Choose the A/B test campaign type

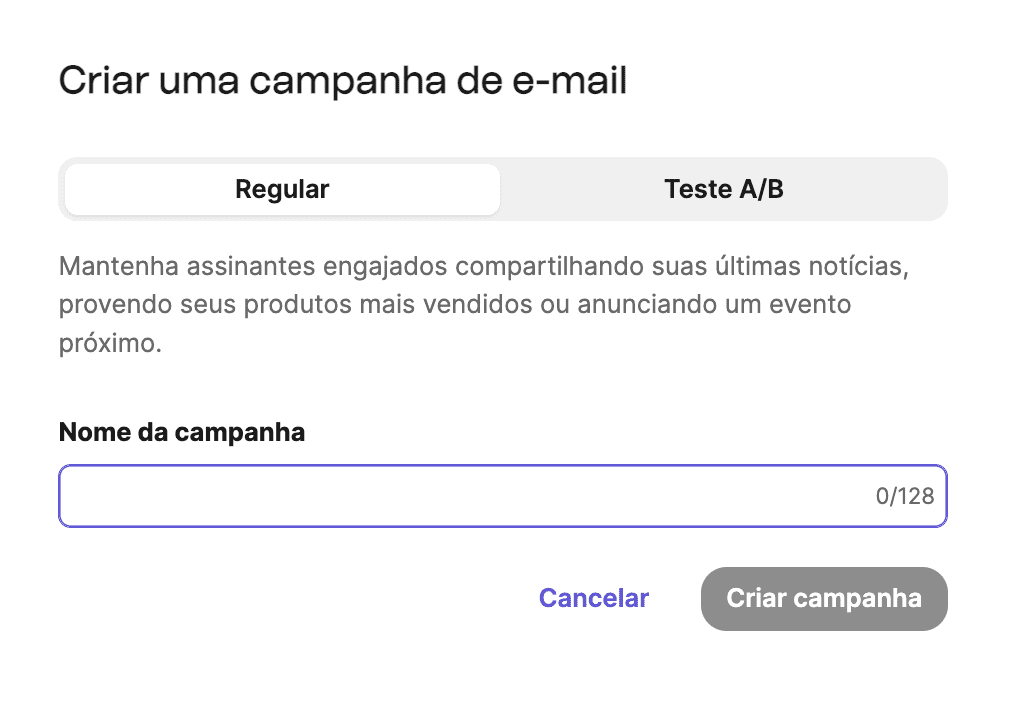723,189
